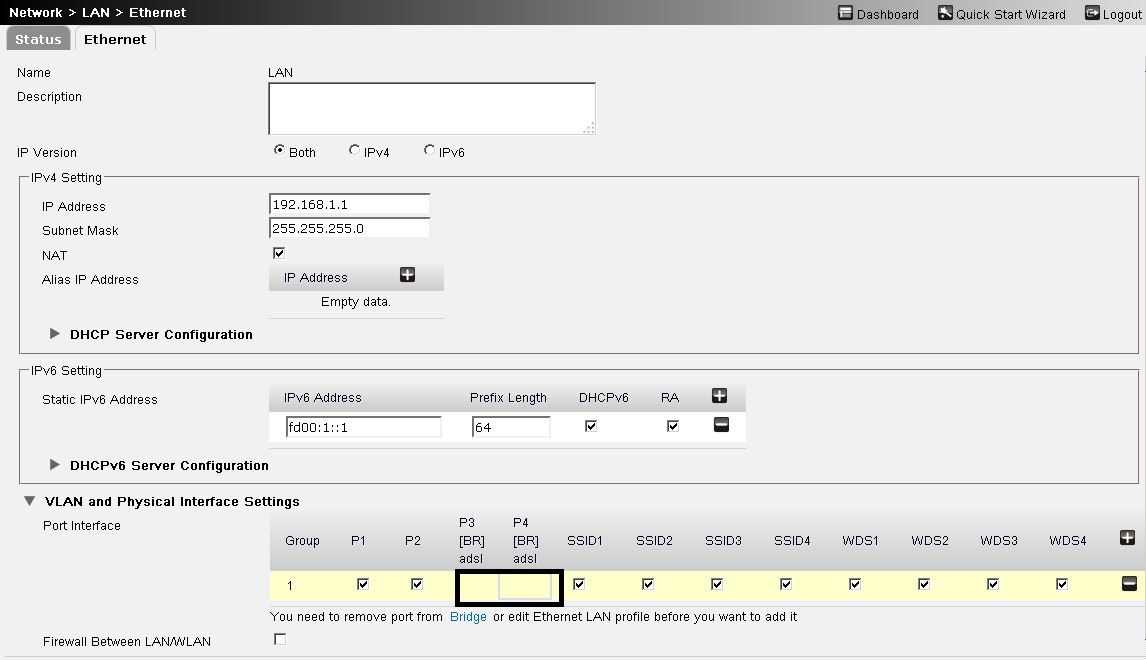Add a new port interface group
Viewport: 1146px width, 660px height.
tap(1127, 538)
